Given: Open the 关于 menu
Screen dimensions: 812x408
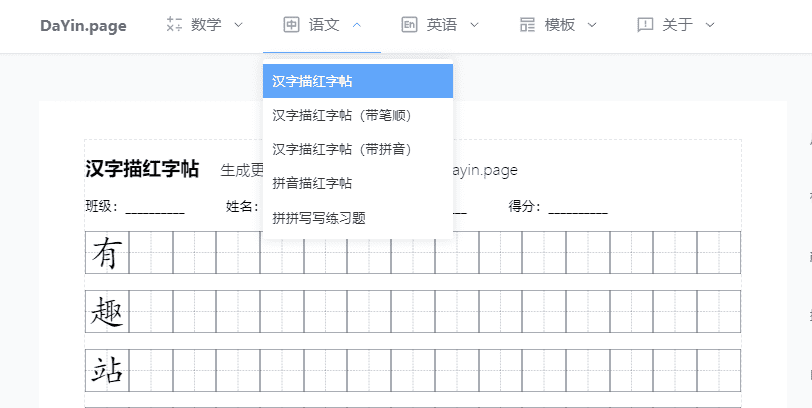Looking at the screenshot, I should coord(675,25).
